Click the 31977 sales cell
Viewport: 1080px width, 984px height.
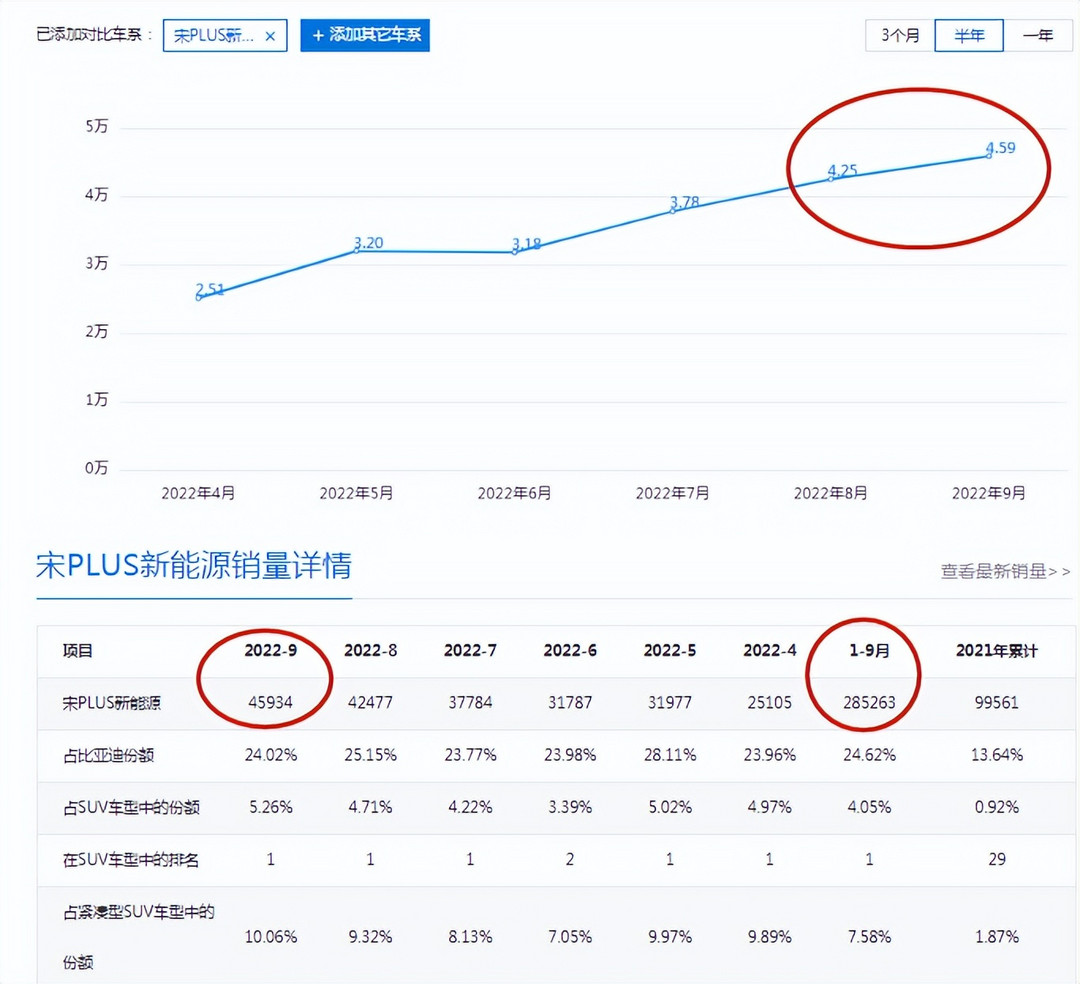(669, 702)
